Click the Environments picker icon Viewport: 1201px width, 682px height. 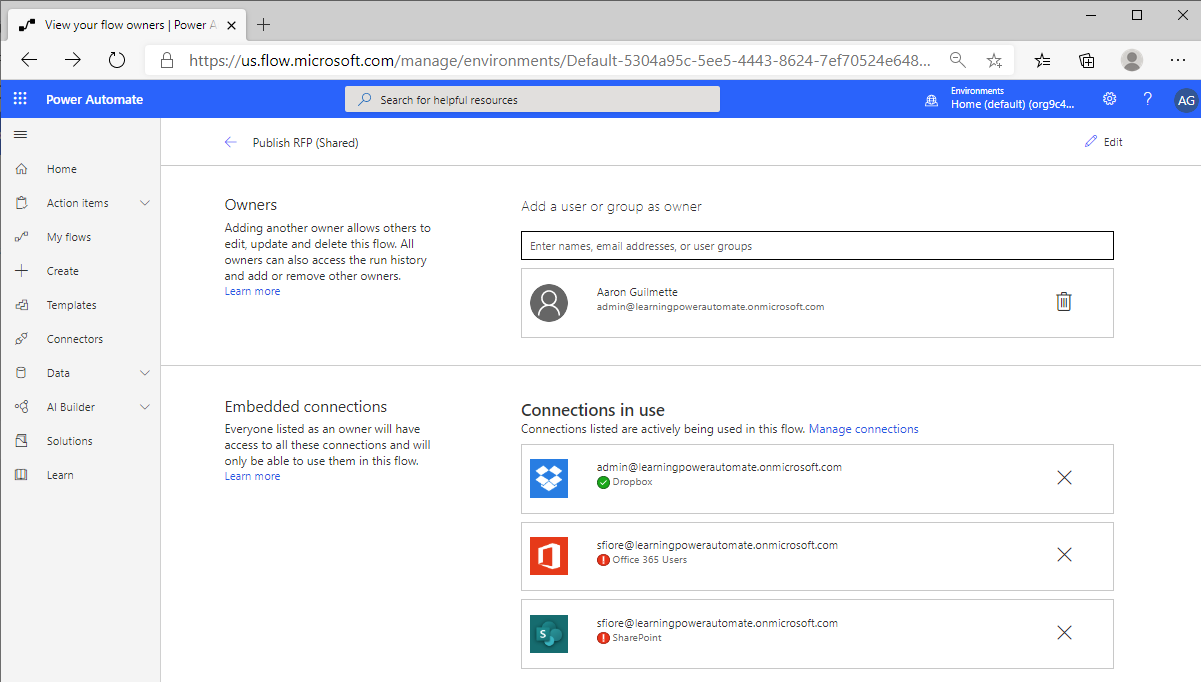click(931, 100)
